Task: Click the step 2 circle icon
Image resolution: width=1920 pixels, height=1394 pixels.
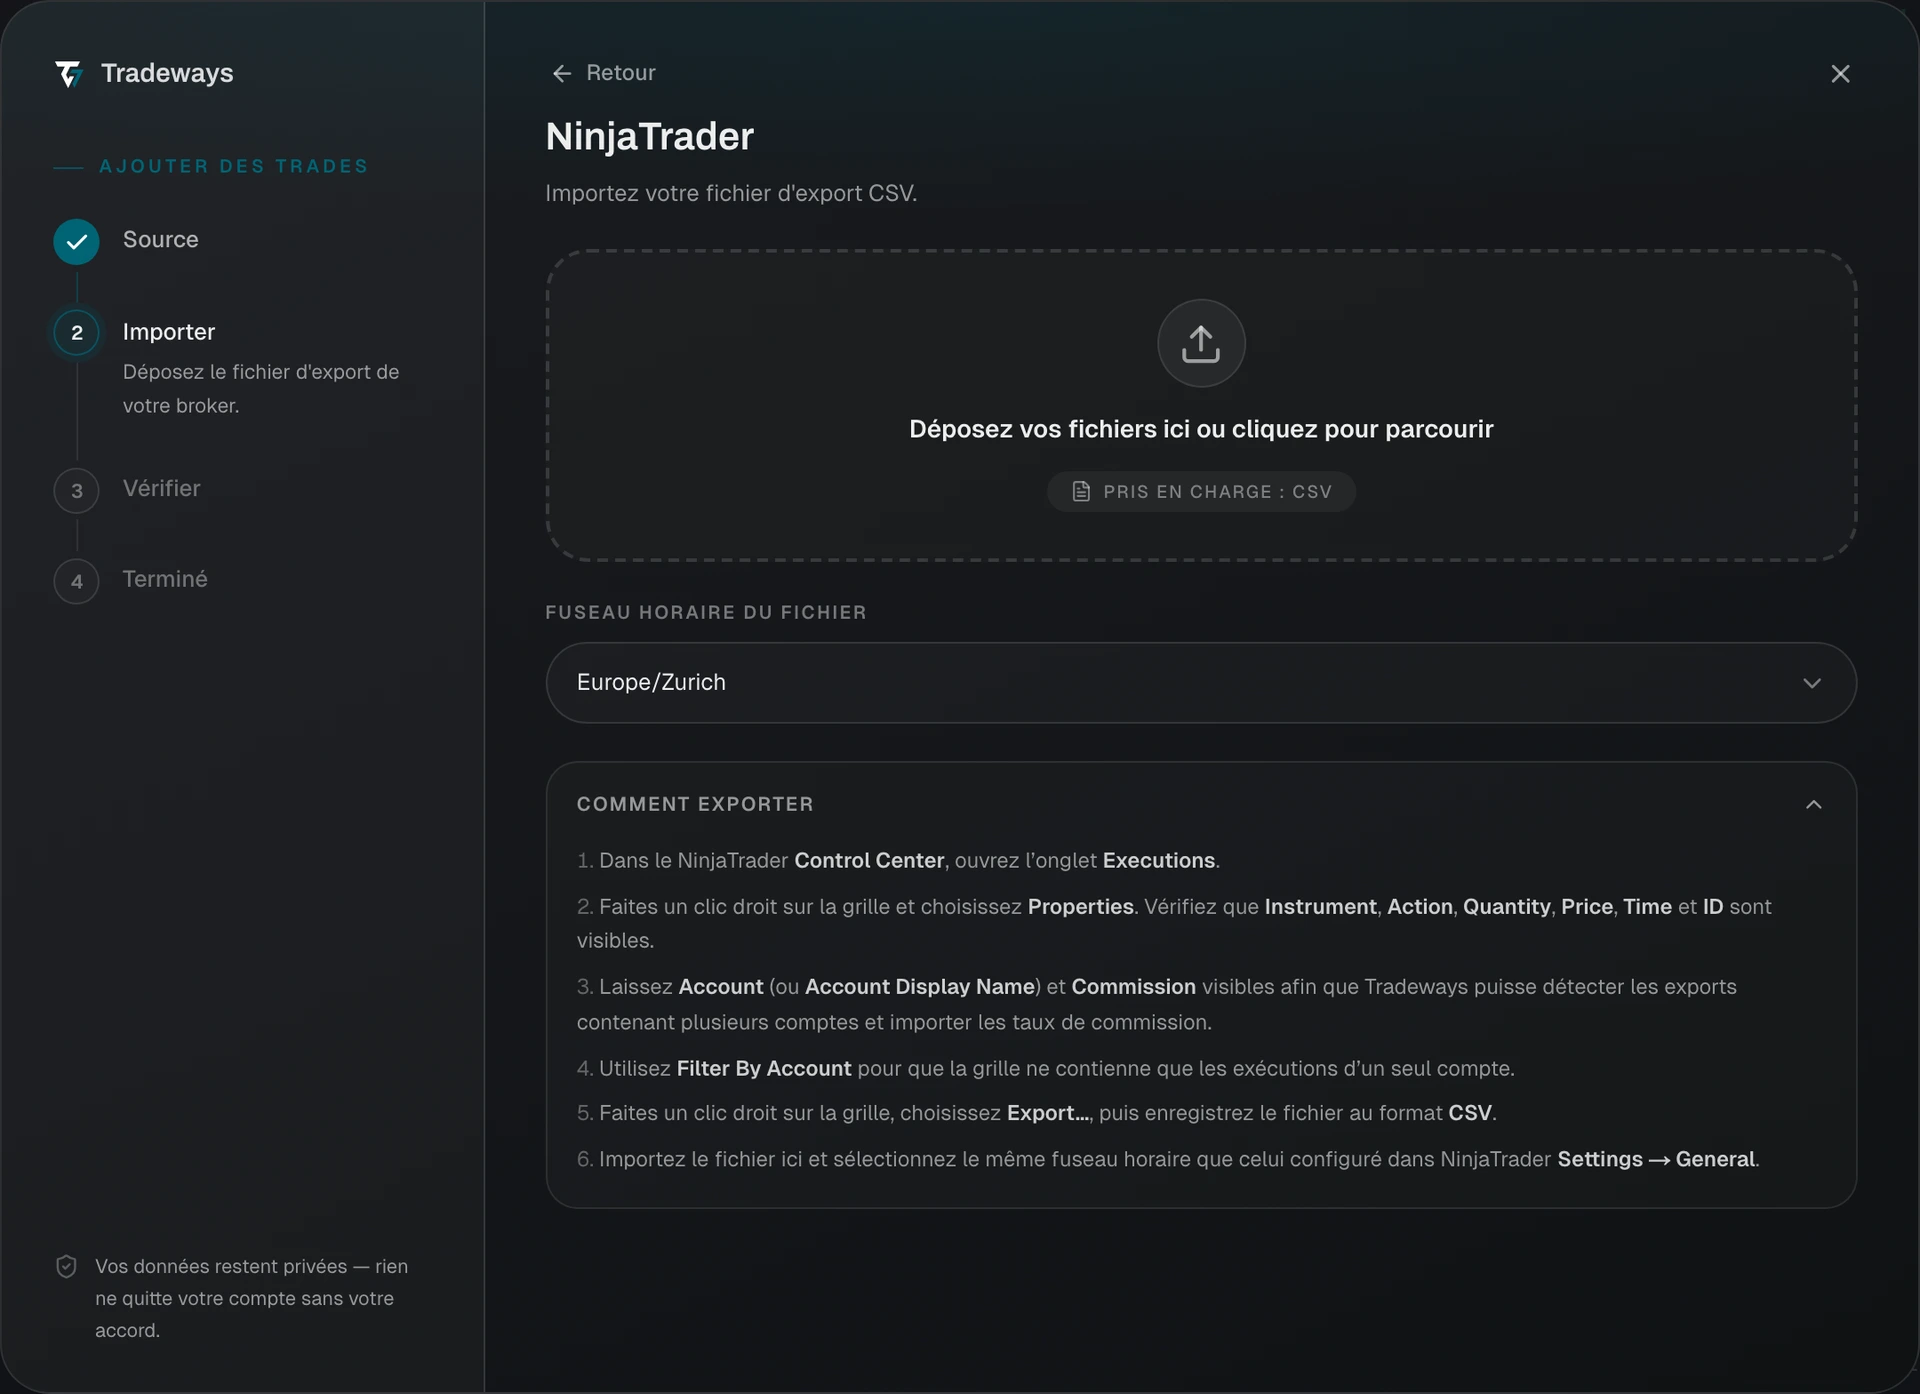Action: click(77, 333)
